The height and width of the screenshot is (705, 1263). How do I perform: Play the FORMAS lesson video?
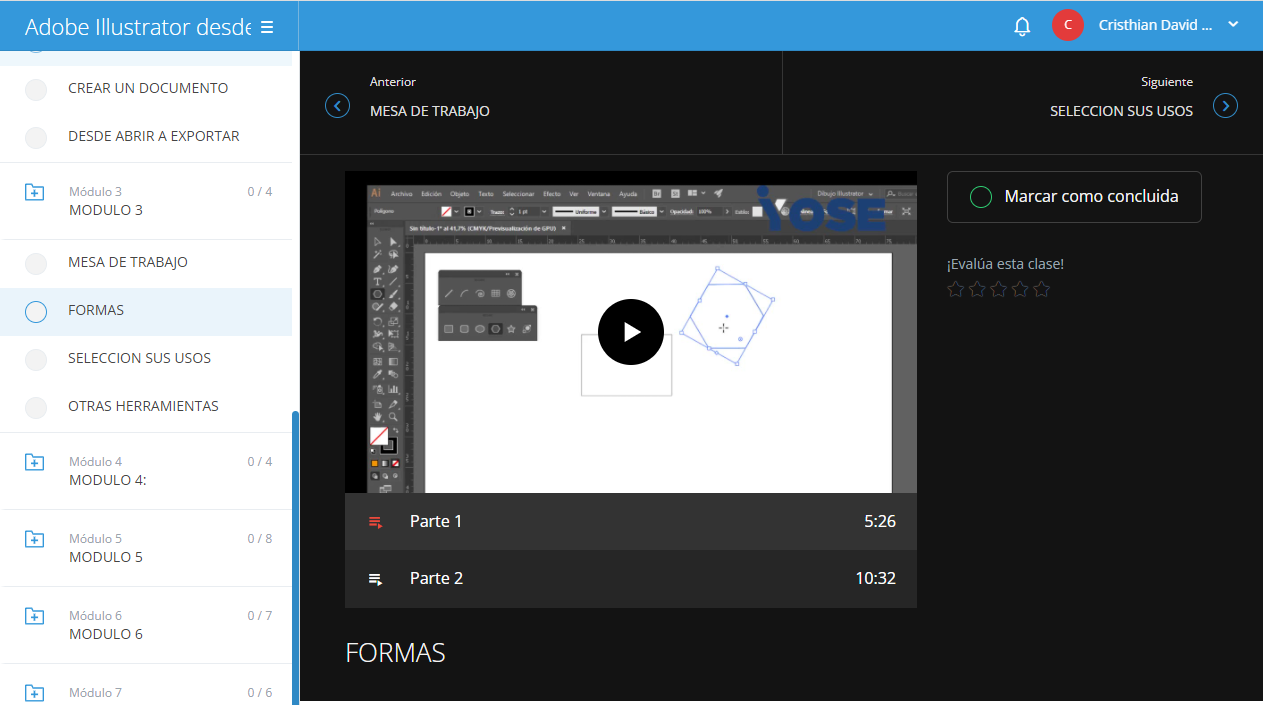pos(630,332)
